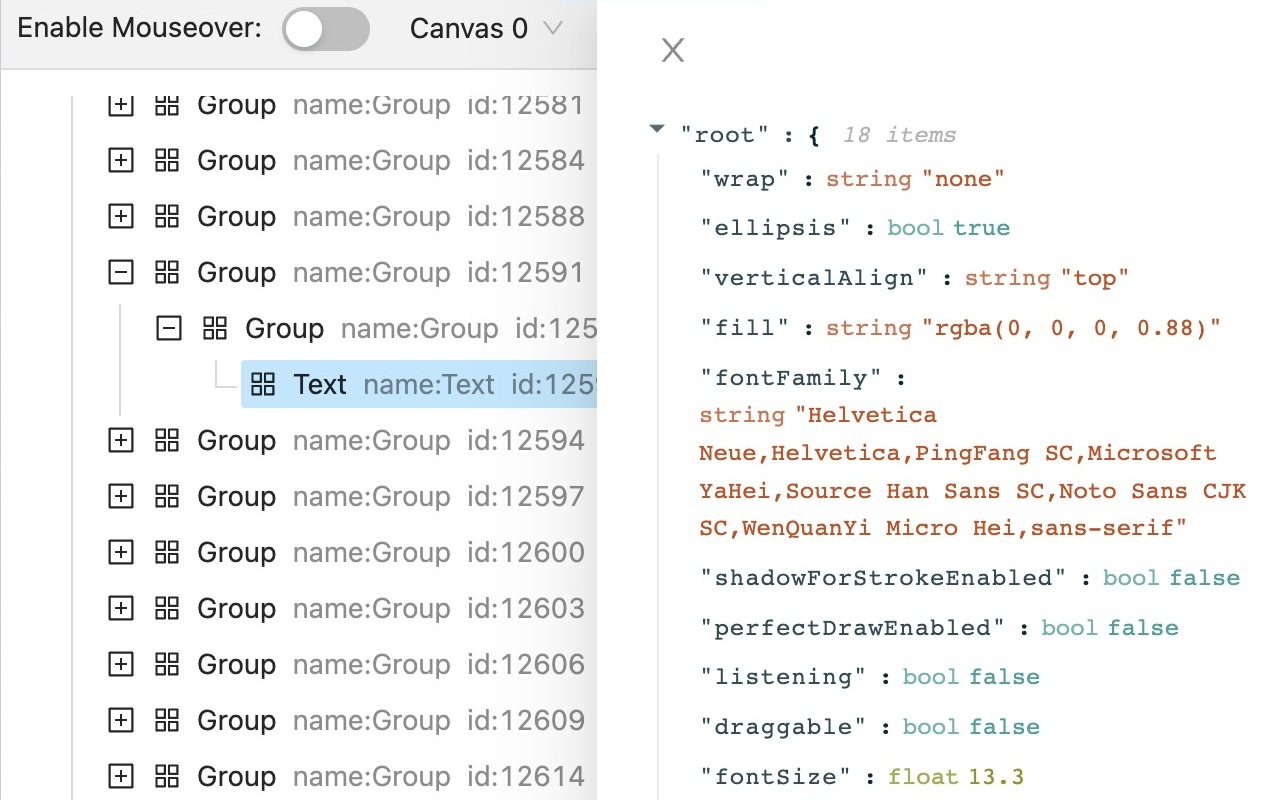Click the fill rgba color value
Viewport: 1280px width, 800px height.
(x=1072, y=328)
